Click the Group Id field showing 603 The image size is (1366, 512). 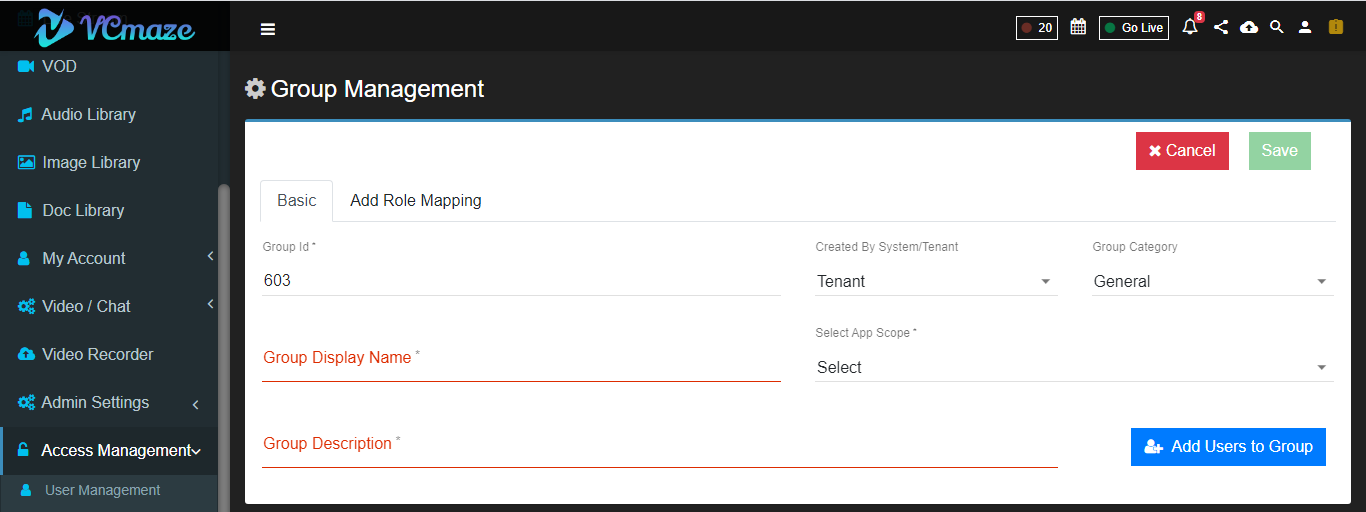(x=521, y=281)
